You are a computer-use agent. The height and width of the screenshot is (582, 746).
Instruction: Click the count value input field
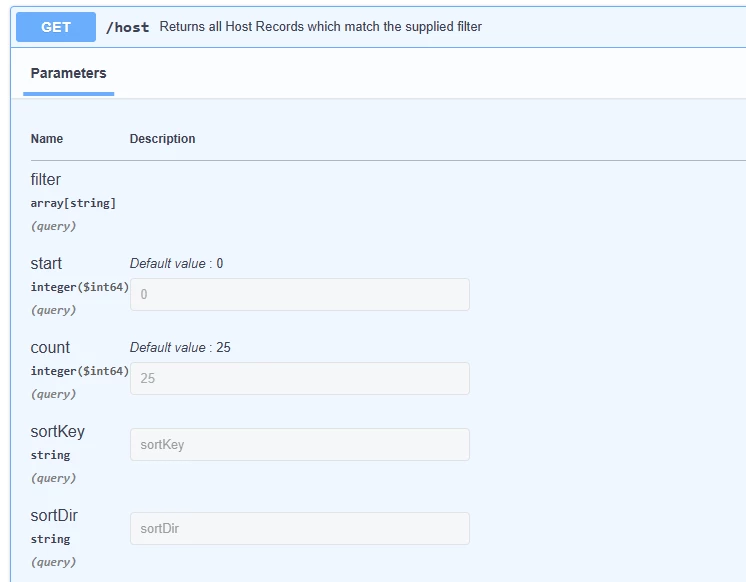pos(300,378)
